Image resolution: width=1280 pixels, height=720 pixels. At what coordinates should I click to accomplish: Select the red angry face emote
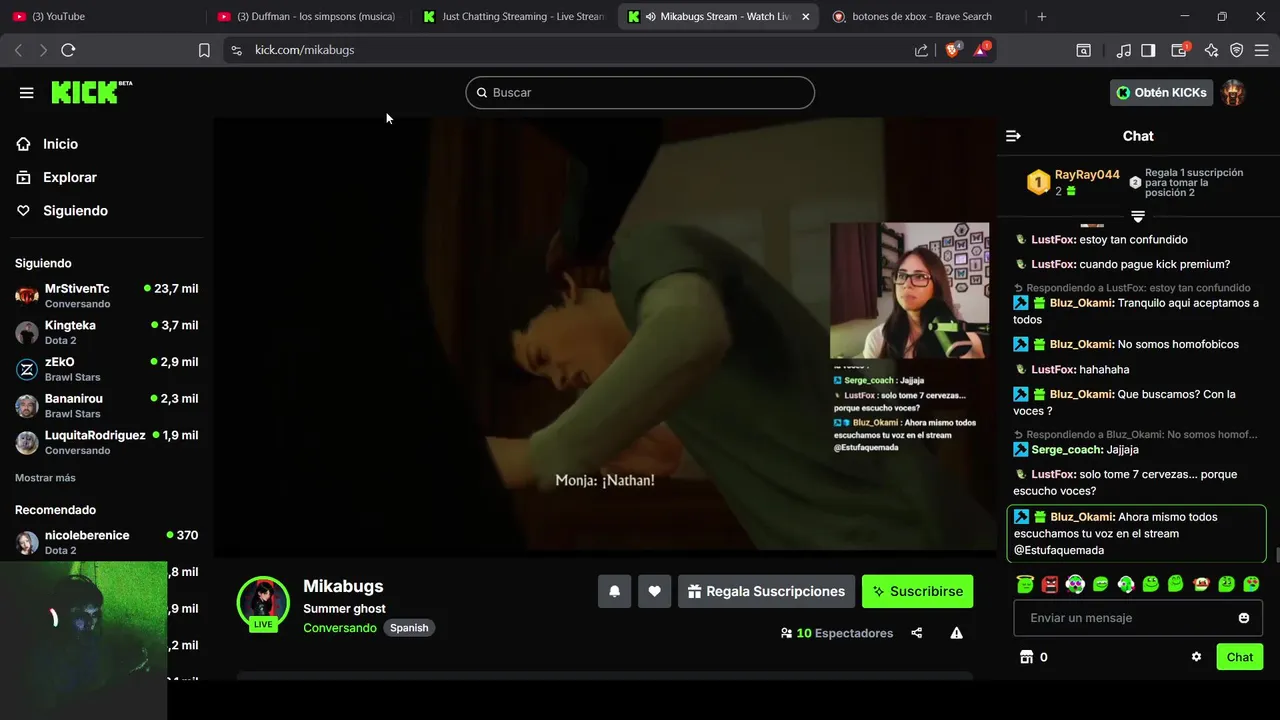point(1050,584)
